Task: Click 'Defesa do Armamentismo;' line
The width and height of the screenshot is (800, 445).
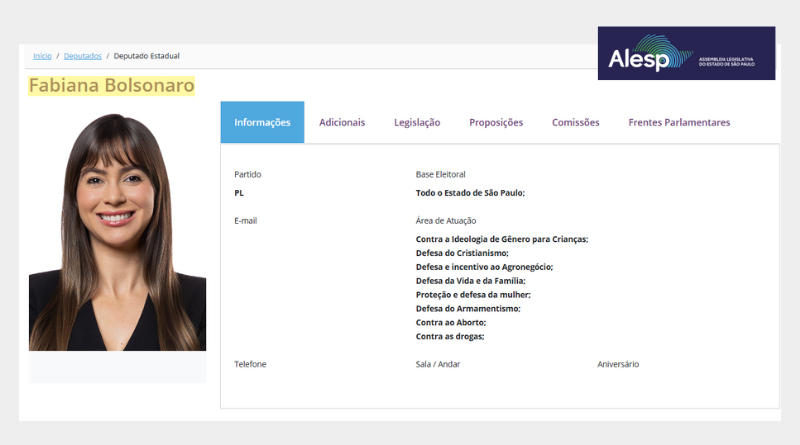Action: coord(468,309)
